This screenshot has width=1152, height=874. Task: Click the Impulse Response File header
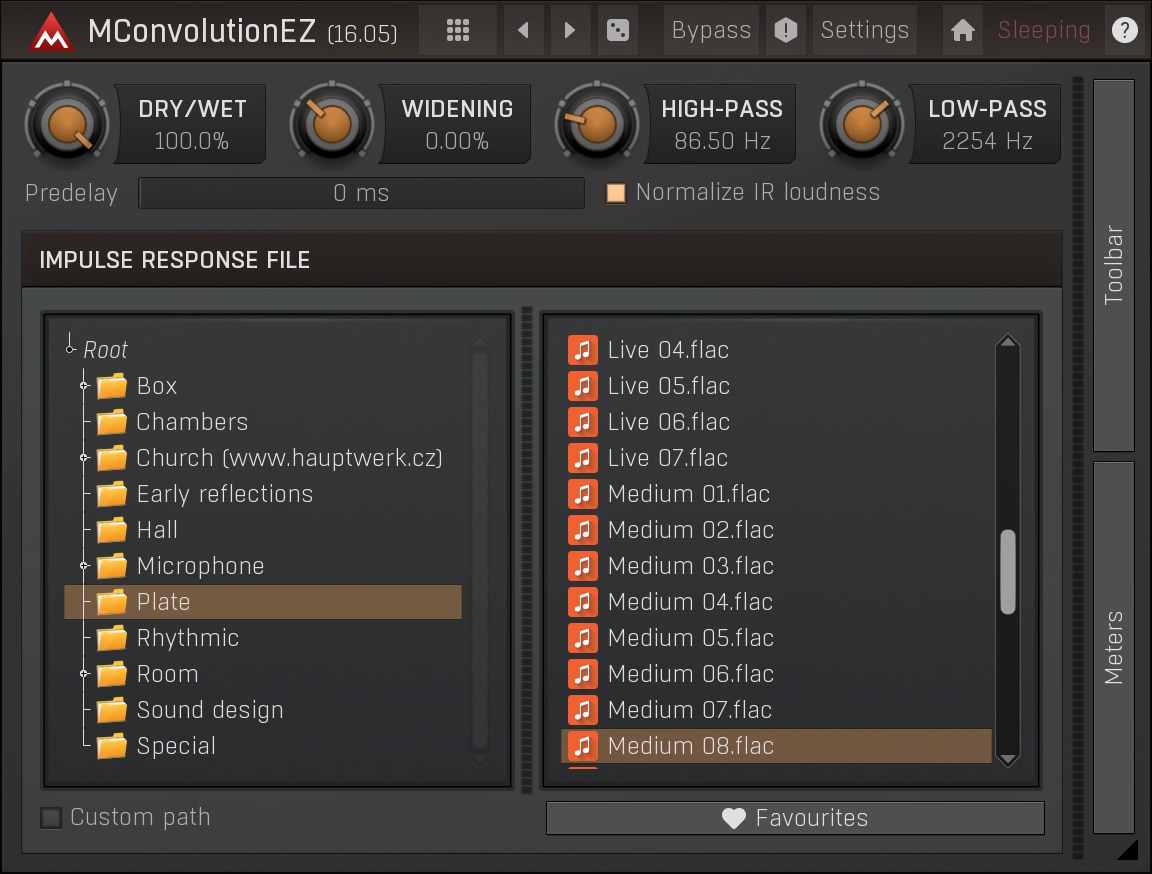click(x=542, y=259)
